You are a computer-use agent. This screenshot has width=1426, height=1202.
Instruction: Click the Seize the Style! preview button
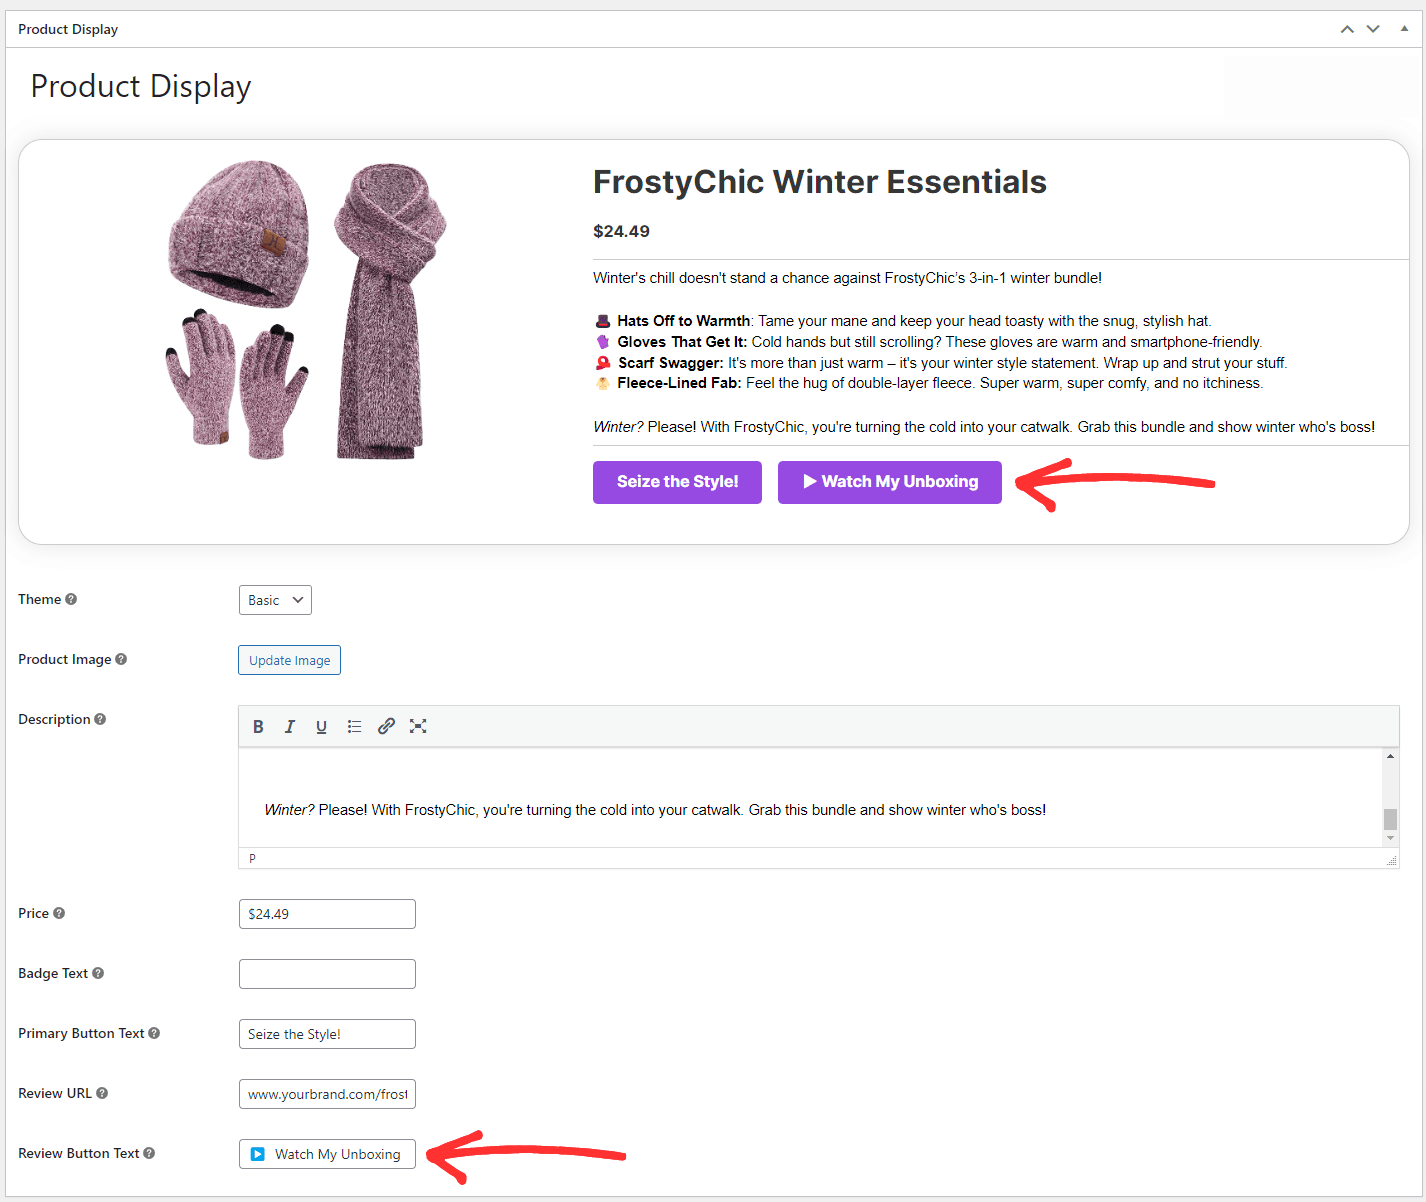click(x=677, y=482)
